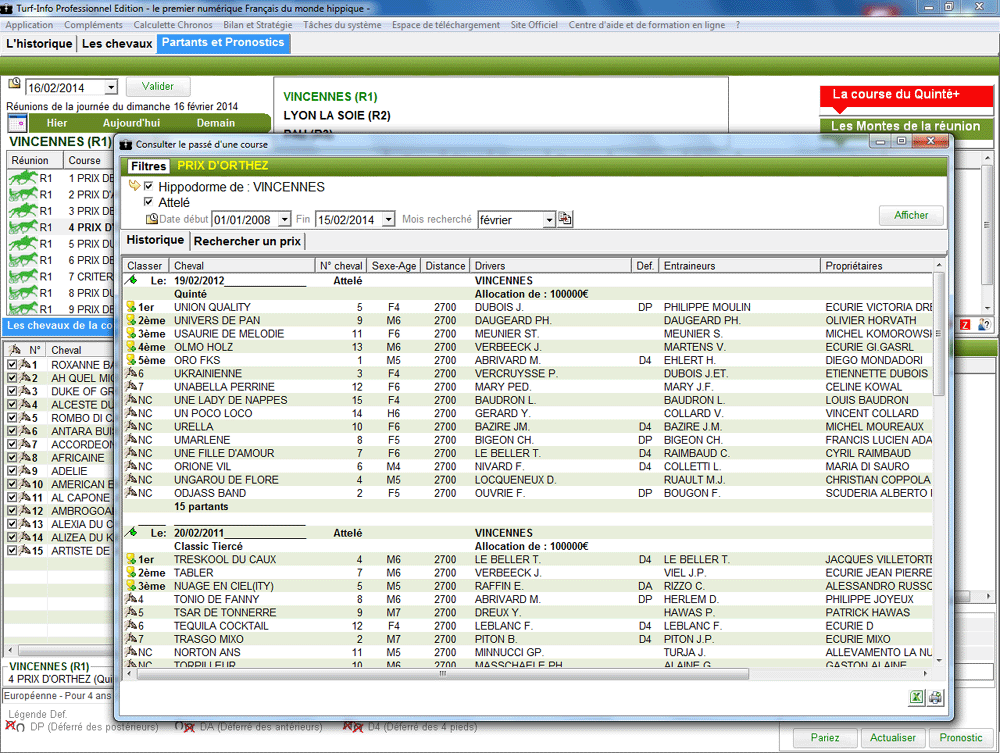This screenshot has width=1000, height=753.
Task: Uncheck horse number 8 AFRICAINE checkbox
Action: [x=12, y=458]
